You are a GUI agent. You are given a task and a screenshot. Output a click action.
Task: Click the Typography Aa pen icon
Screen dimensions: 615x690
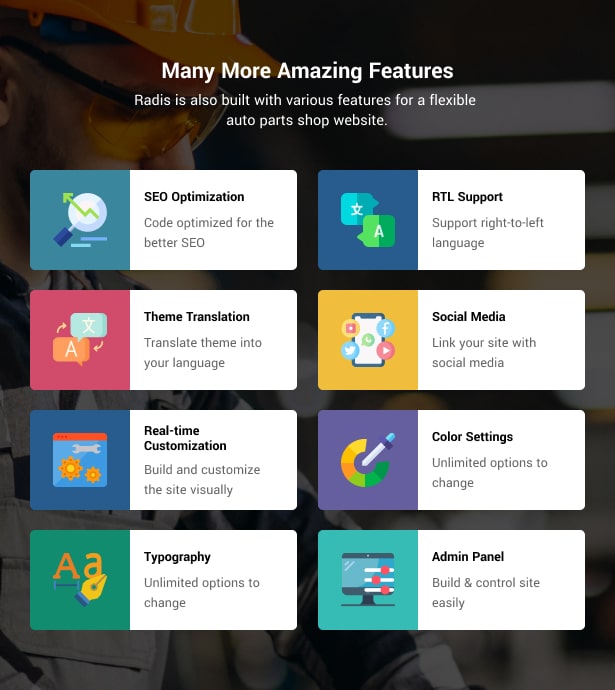(80, 579)
